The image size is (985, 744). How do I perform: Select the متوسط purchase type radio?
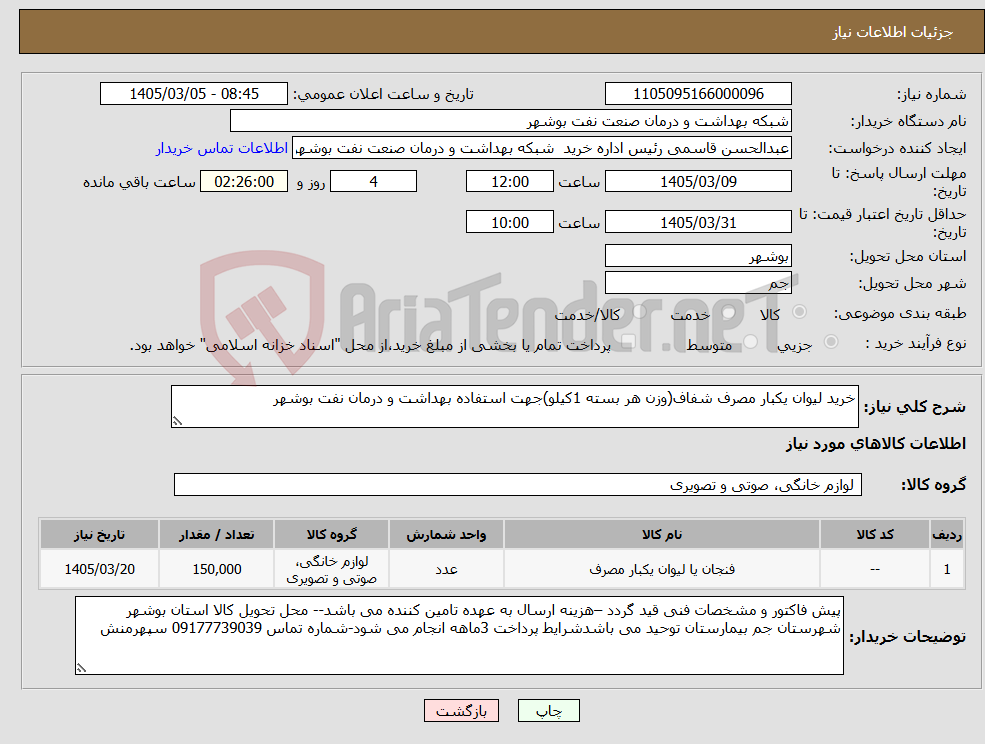pyautogui.click(x=750, y=342)
